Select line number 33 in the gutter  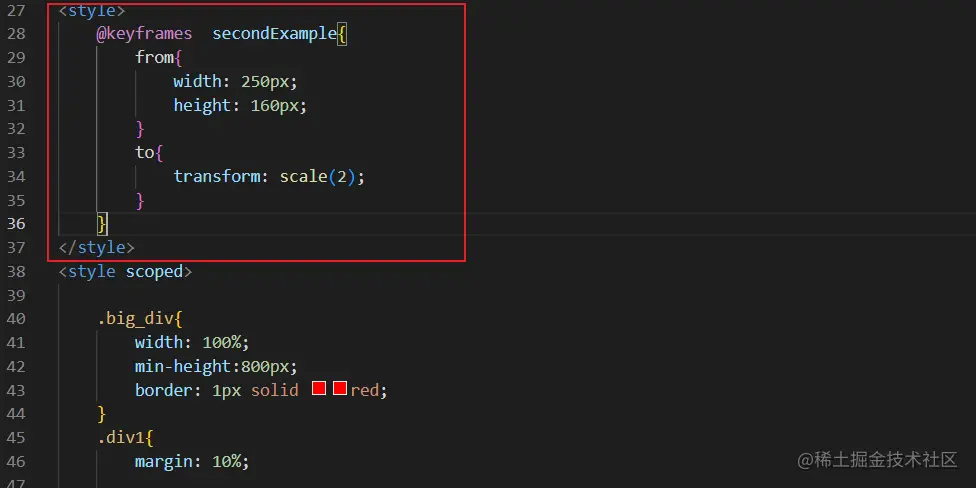(17, 152)
